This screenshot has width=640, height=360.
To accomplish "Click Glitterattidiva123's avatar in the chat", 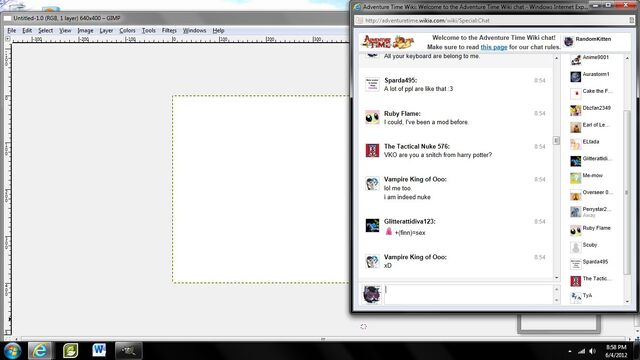I will point(372,225).
